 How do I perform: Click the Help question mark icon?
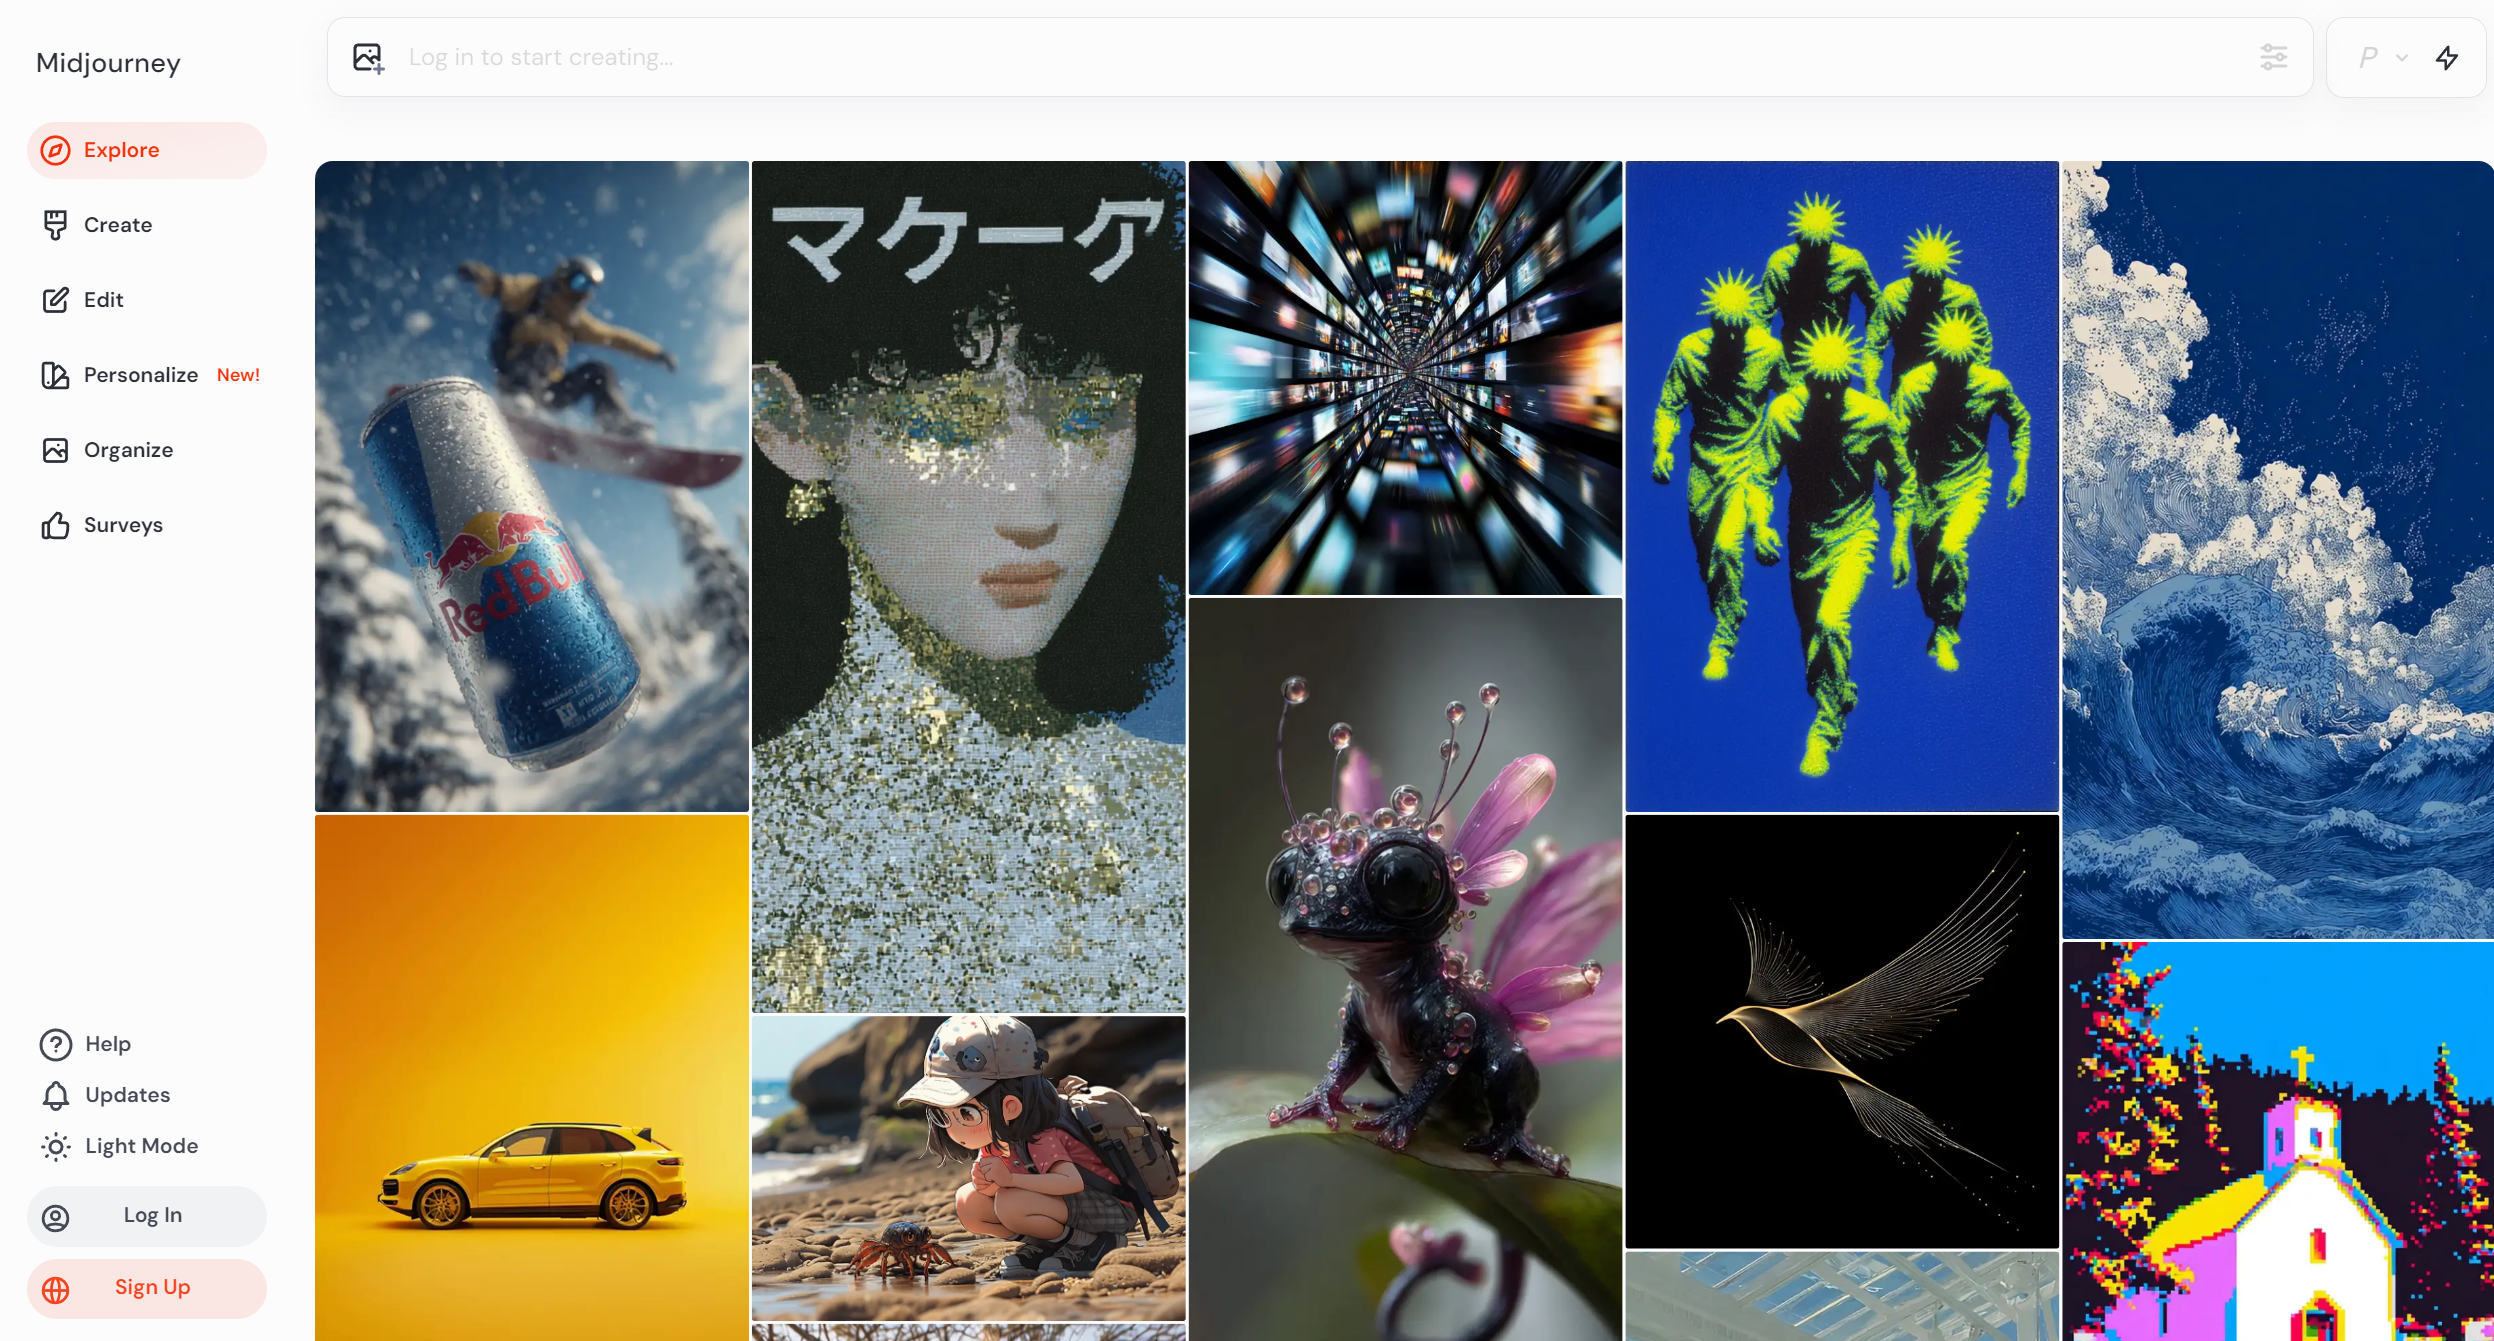pyautogui.click(x=55, y=1044)
